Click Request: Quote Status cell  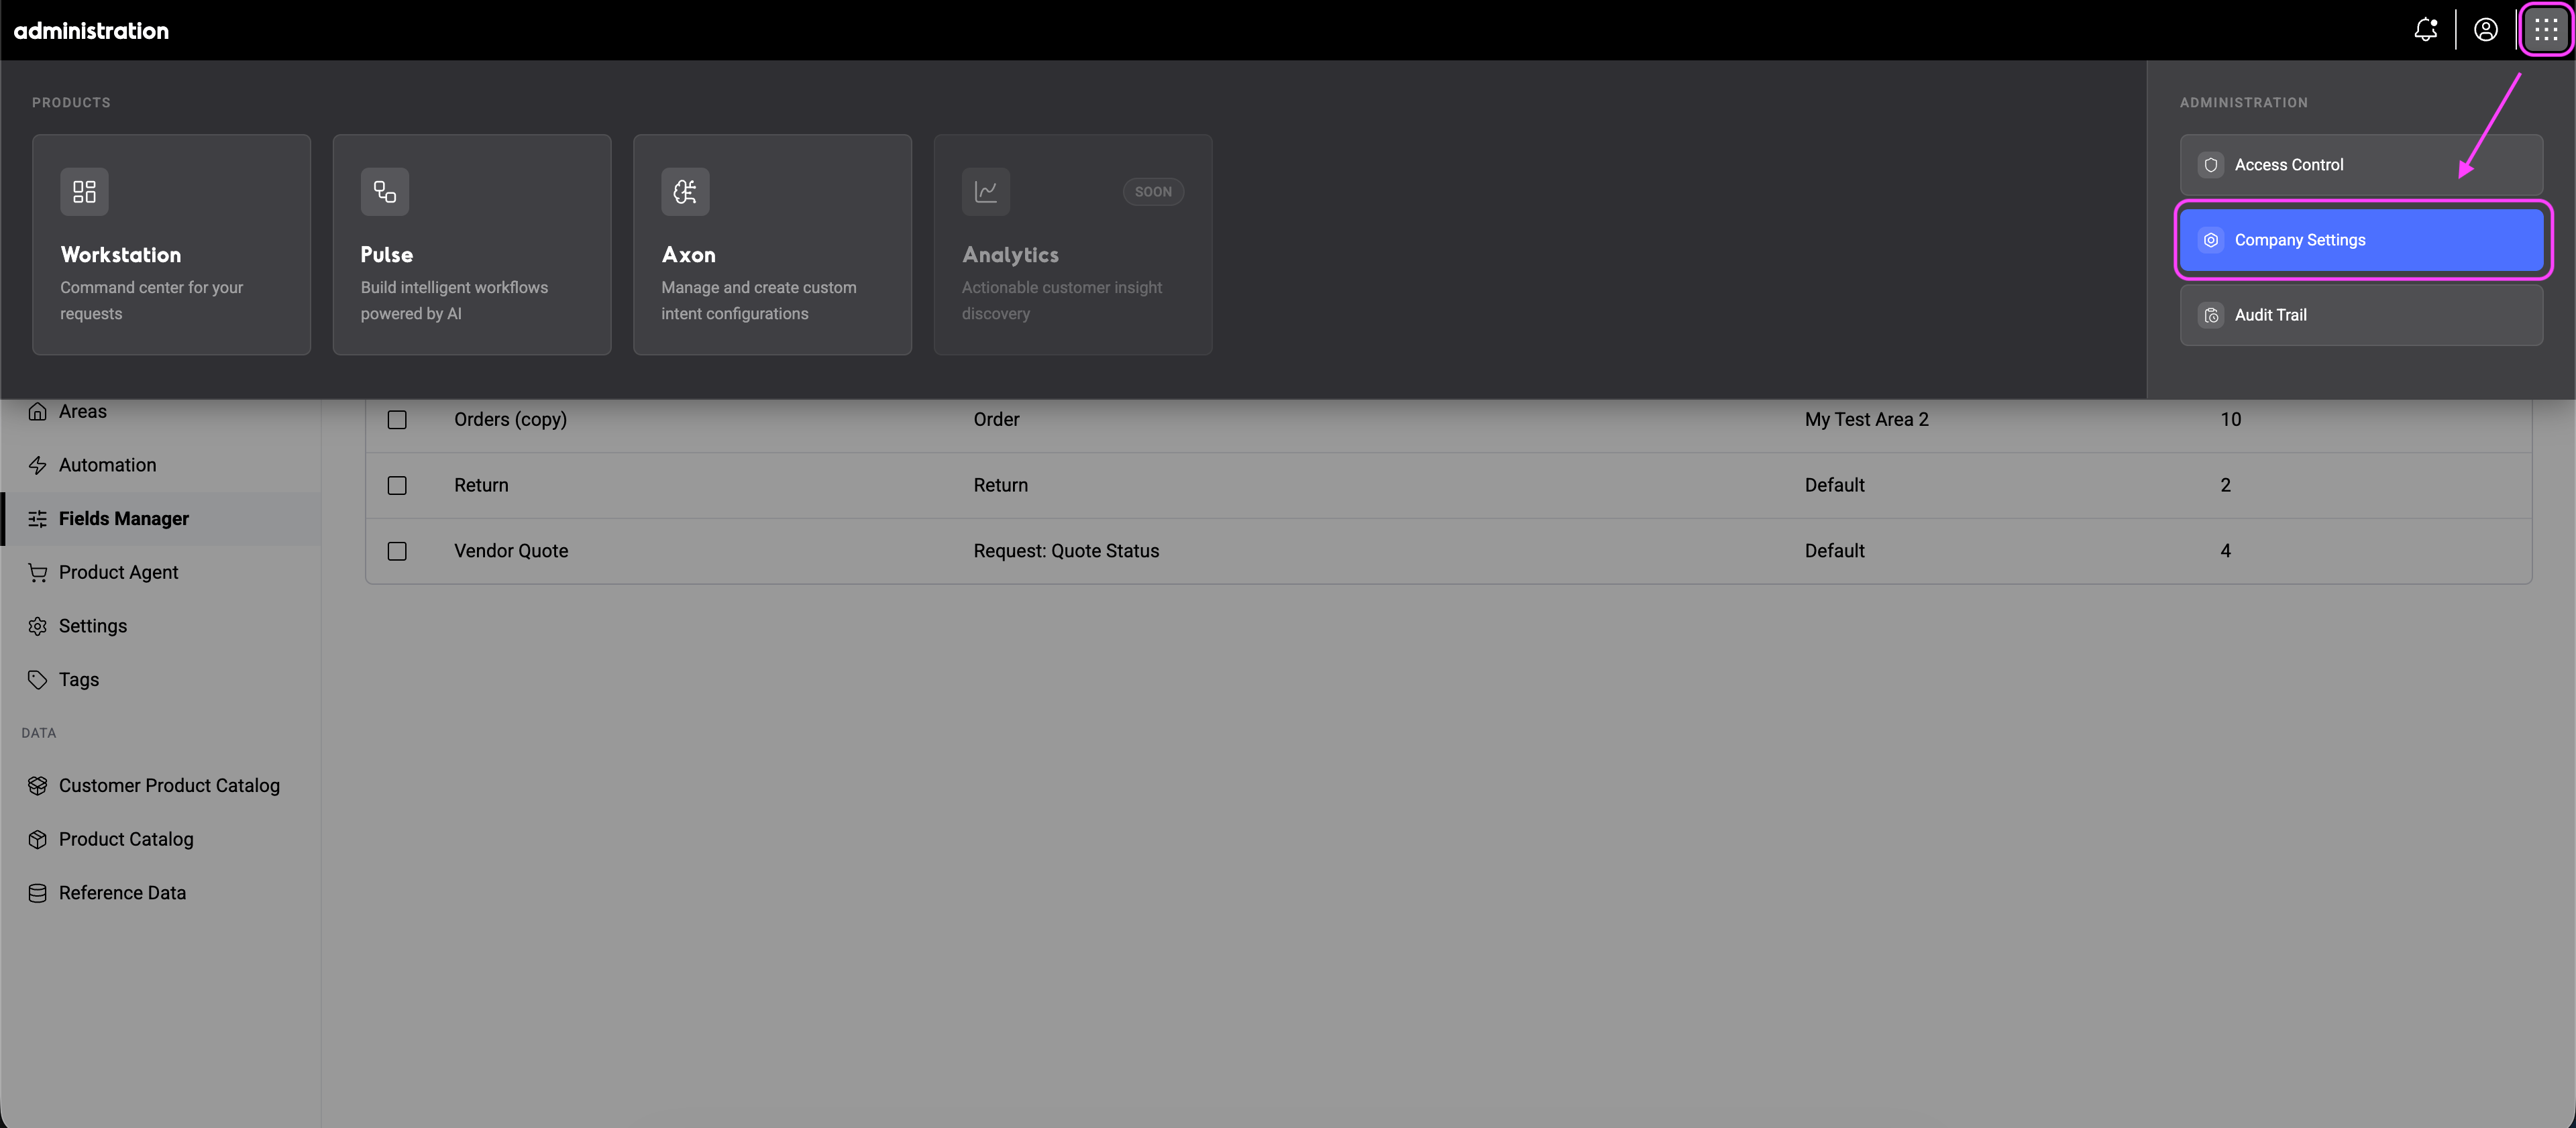(1066, 551)
